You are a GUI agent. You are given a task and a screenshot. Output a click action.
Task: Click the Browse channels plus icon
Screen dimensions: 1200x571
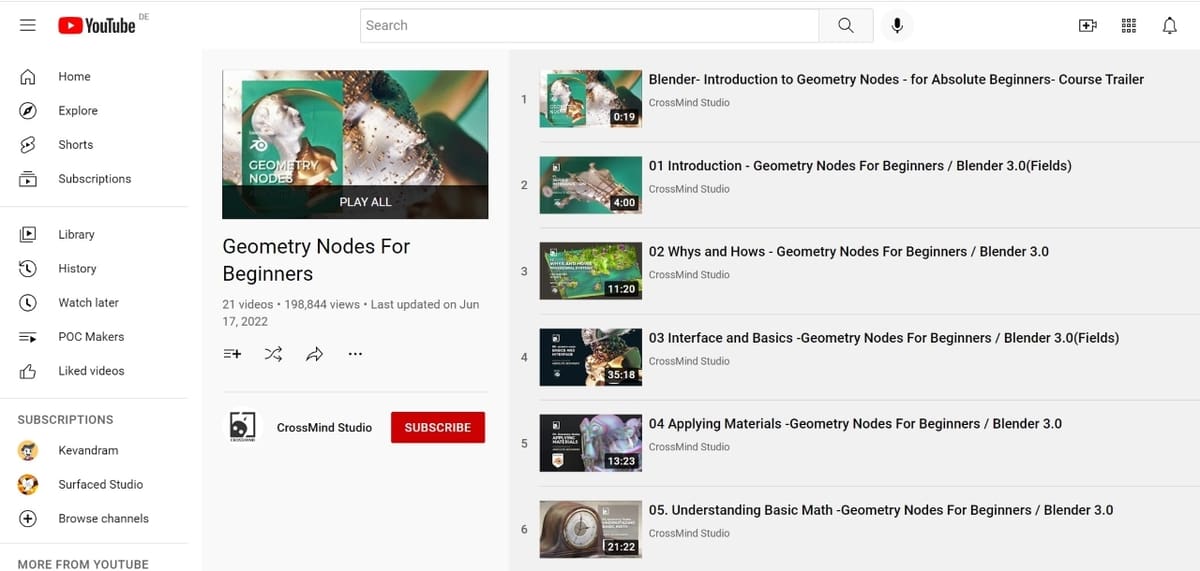coord(28,519)
